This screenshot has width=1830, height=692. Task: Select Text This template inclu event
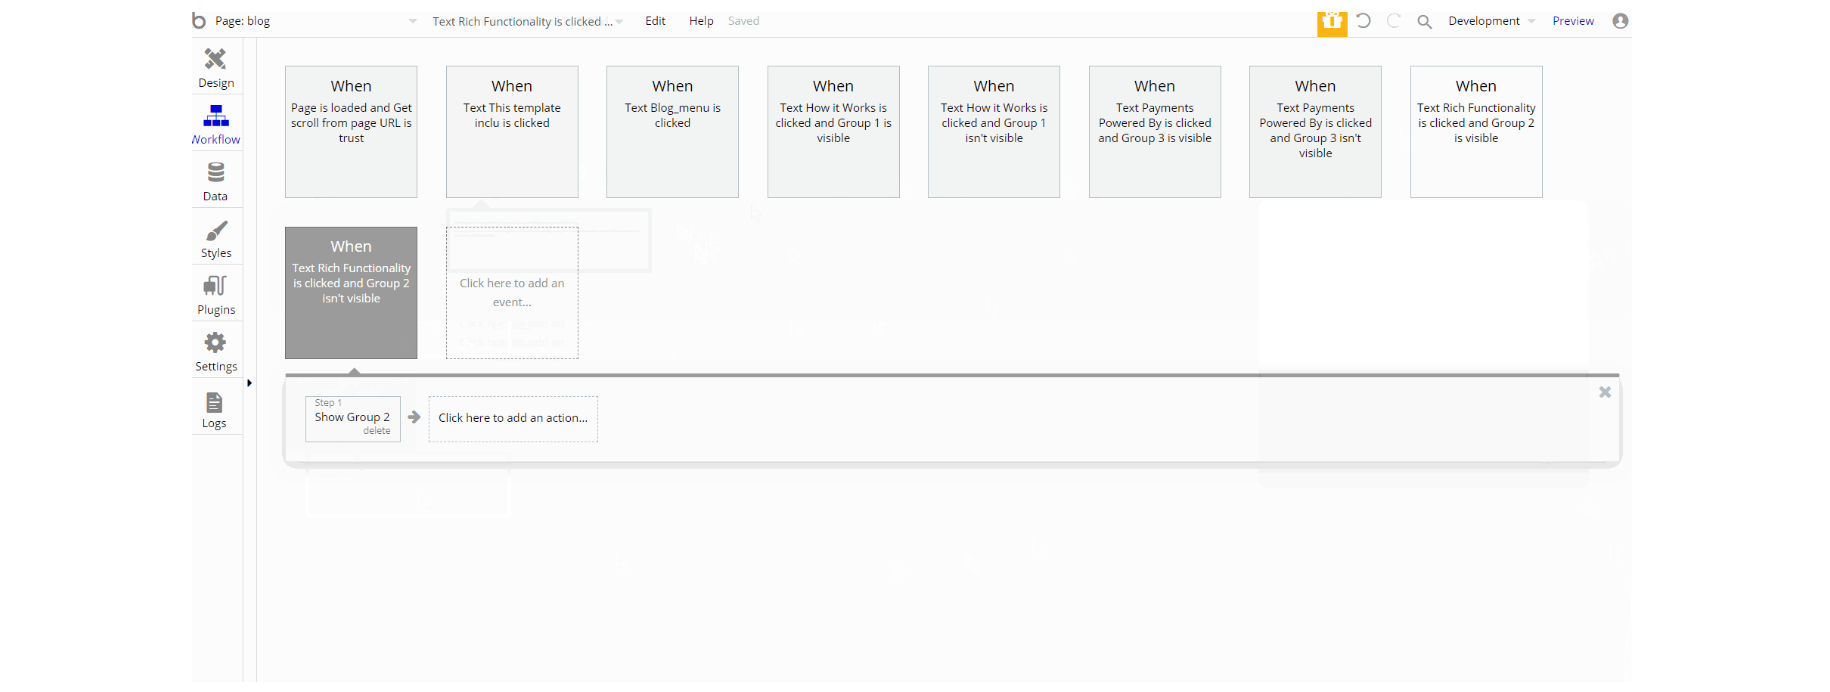tap(512, 132)
